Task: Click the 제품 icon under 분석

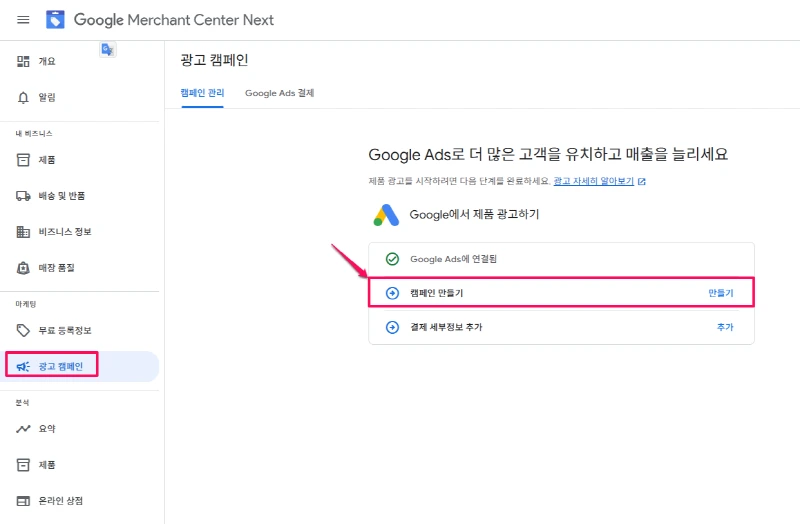Action: pos(23,465)
